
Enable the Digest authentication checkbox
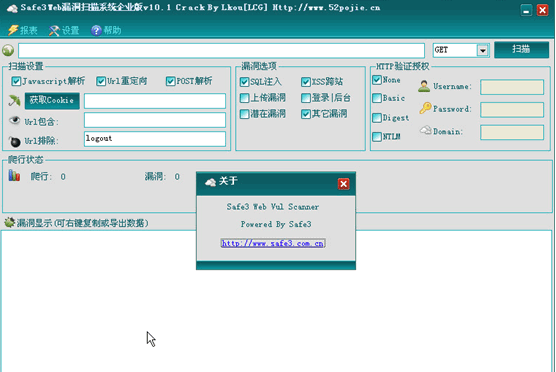[377, 117]
